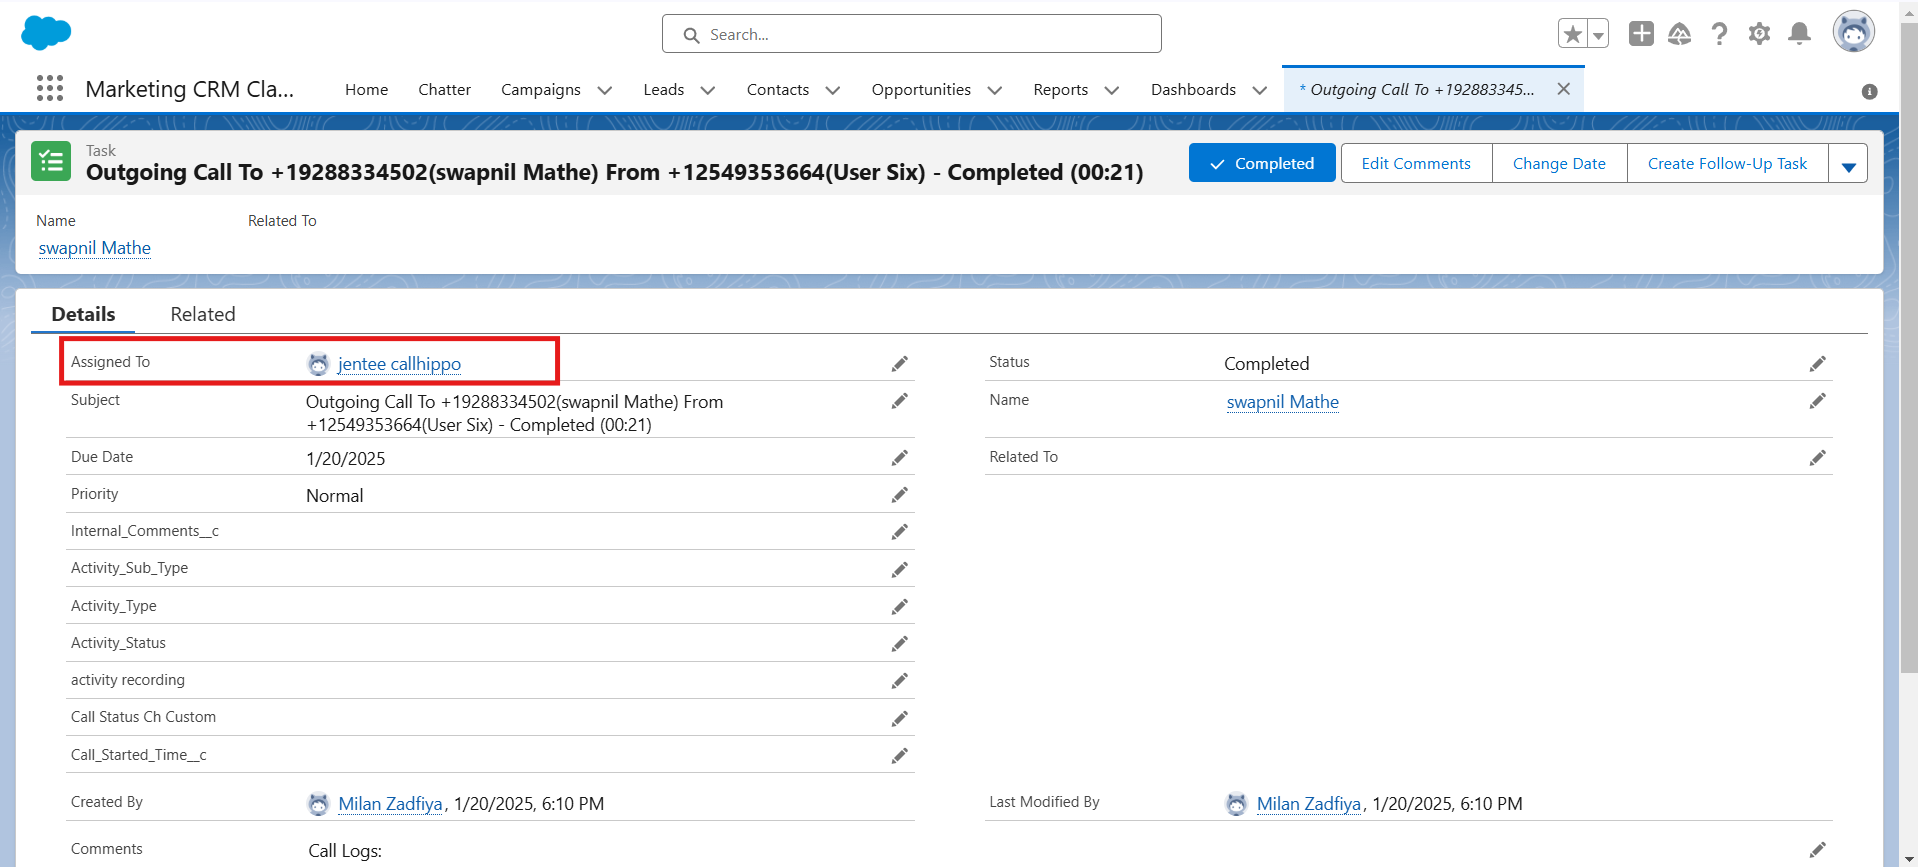Open the user profile avatar
This screenshot has width=1918, height=867.
1853,32
